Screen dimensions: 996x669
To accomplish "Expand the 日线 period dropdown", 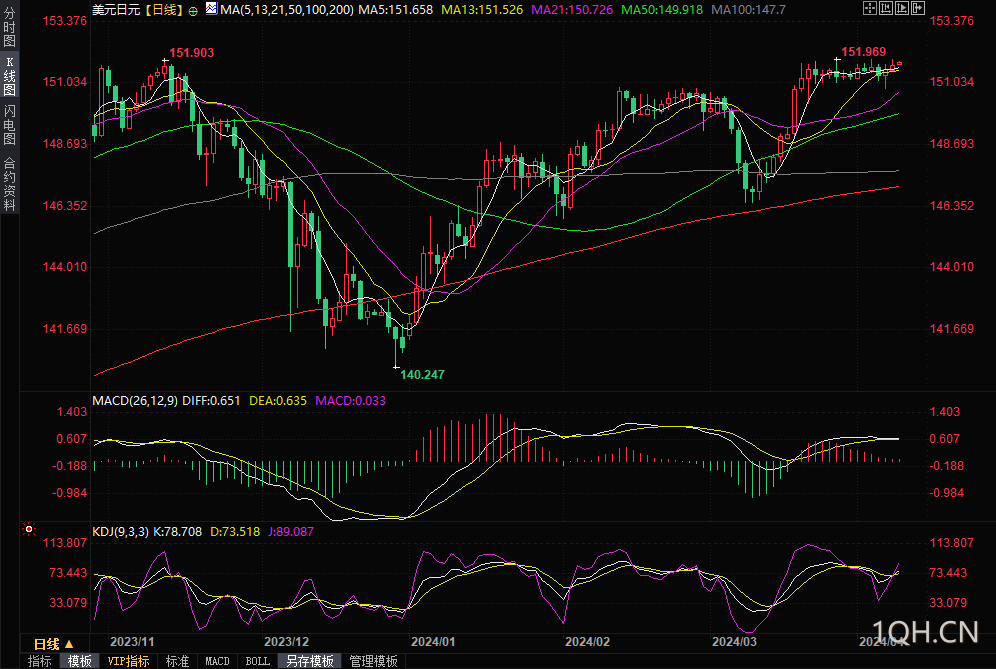I will (55, 644).
